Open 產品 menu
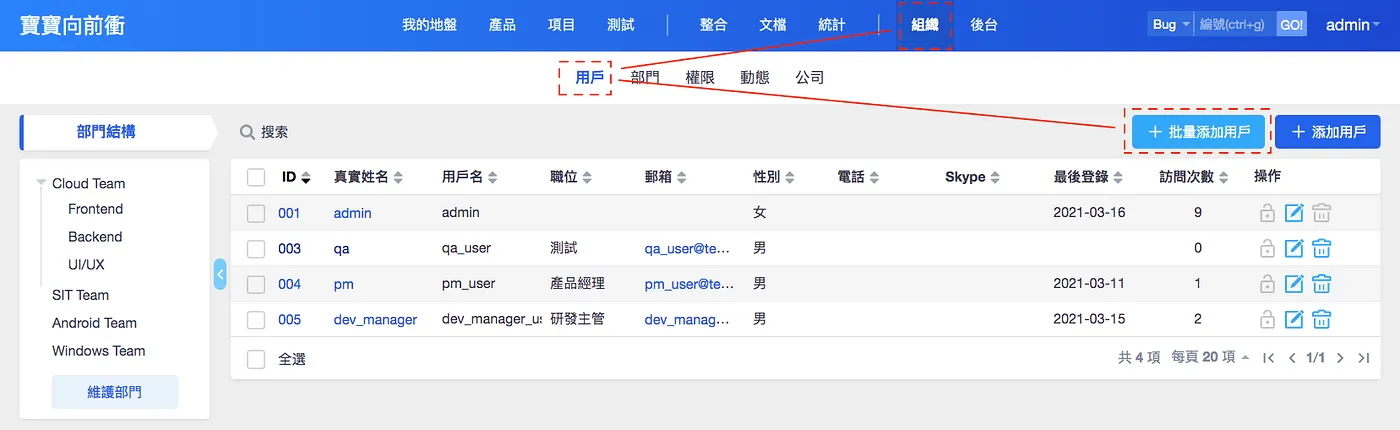This screenshot has width=1400, height=430. click(x=502, y=25)
